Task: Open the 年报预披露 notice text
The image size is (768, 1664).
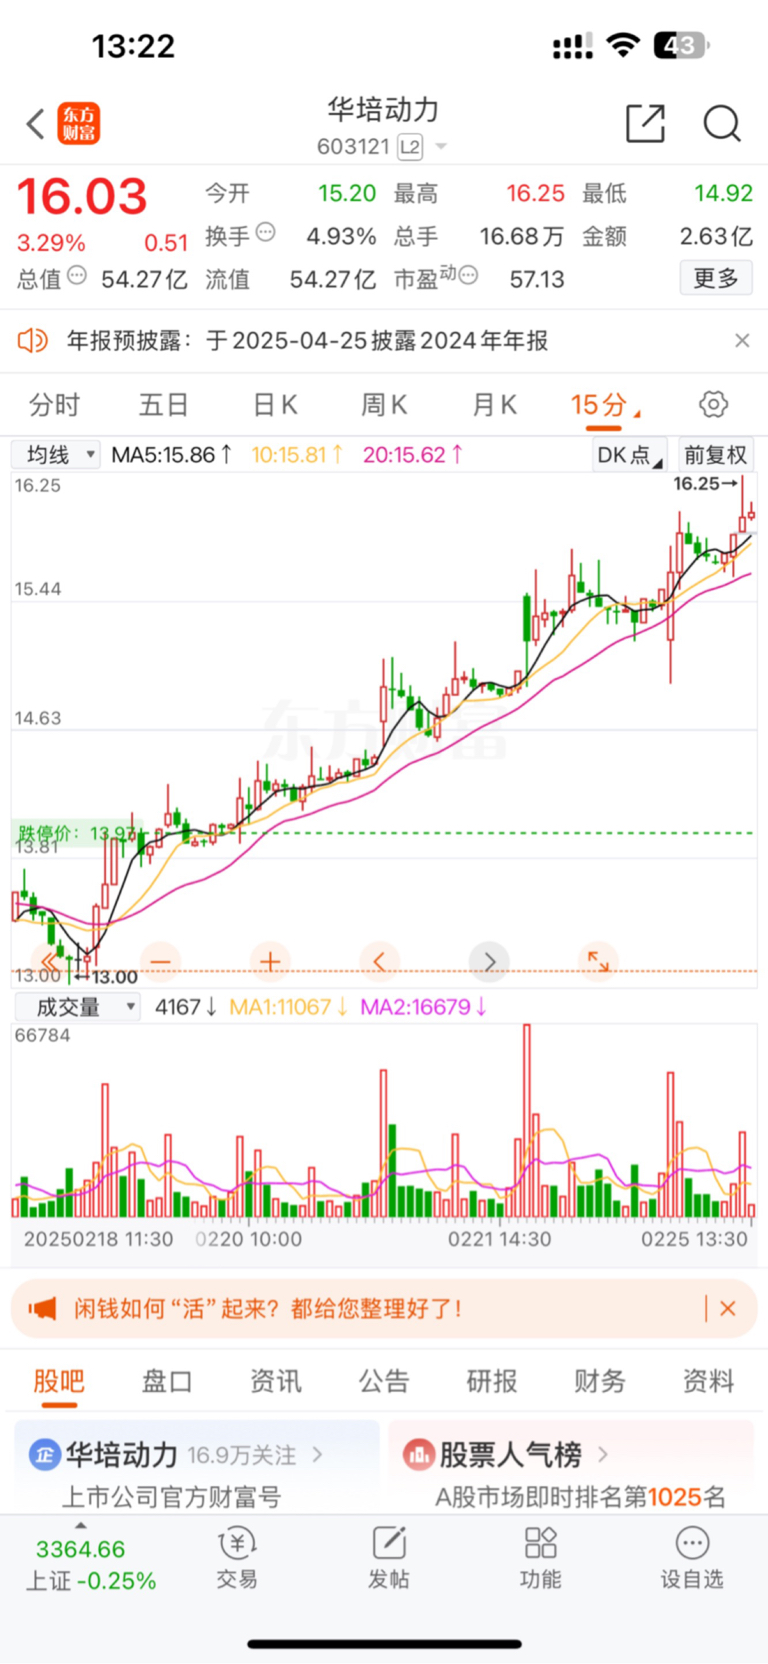Action: point(307,341)
